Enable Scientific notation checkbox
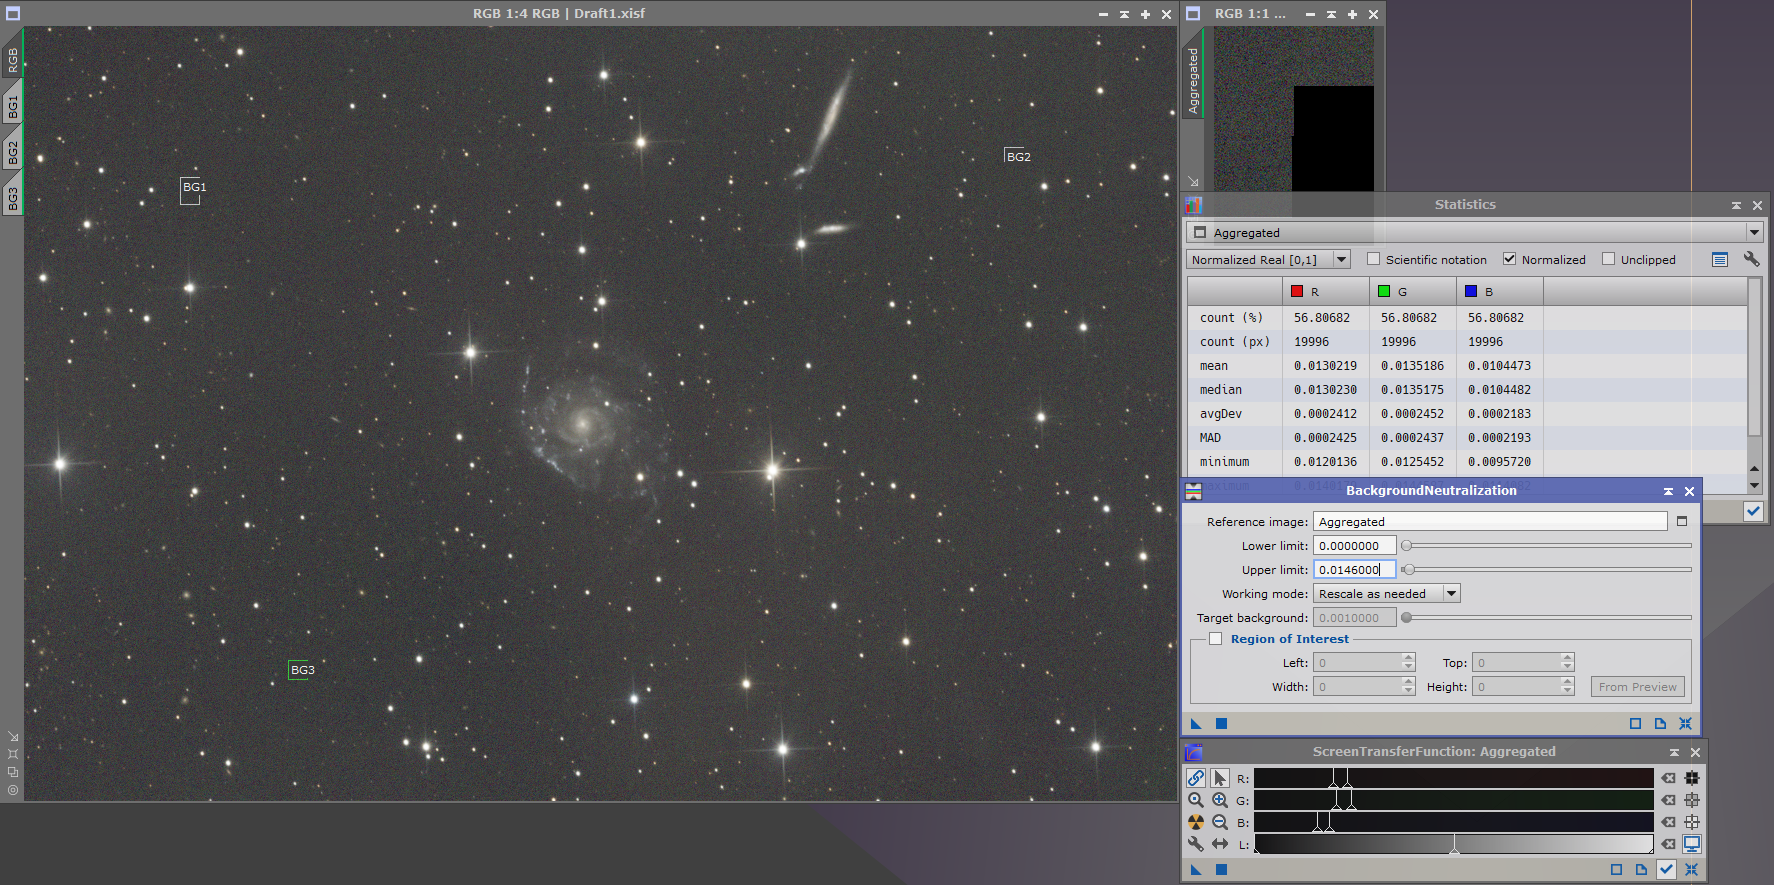The width and height of the screenshot is (1774, 885). tap(1374, 259)
